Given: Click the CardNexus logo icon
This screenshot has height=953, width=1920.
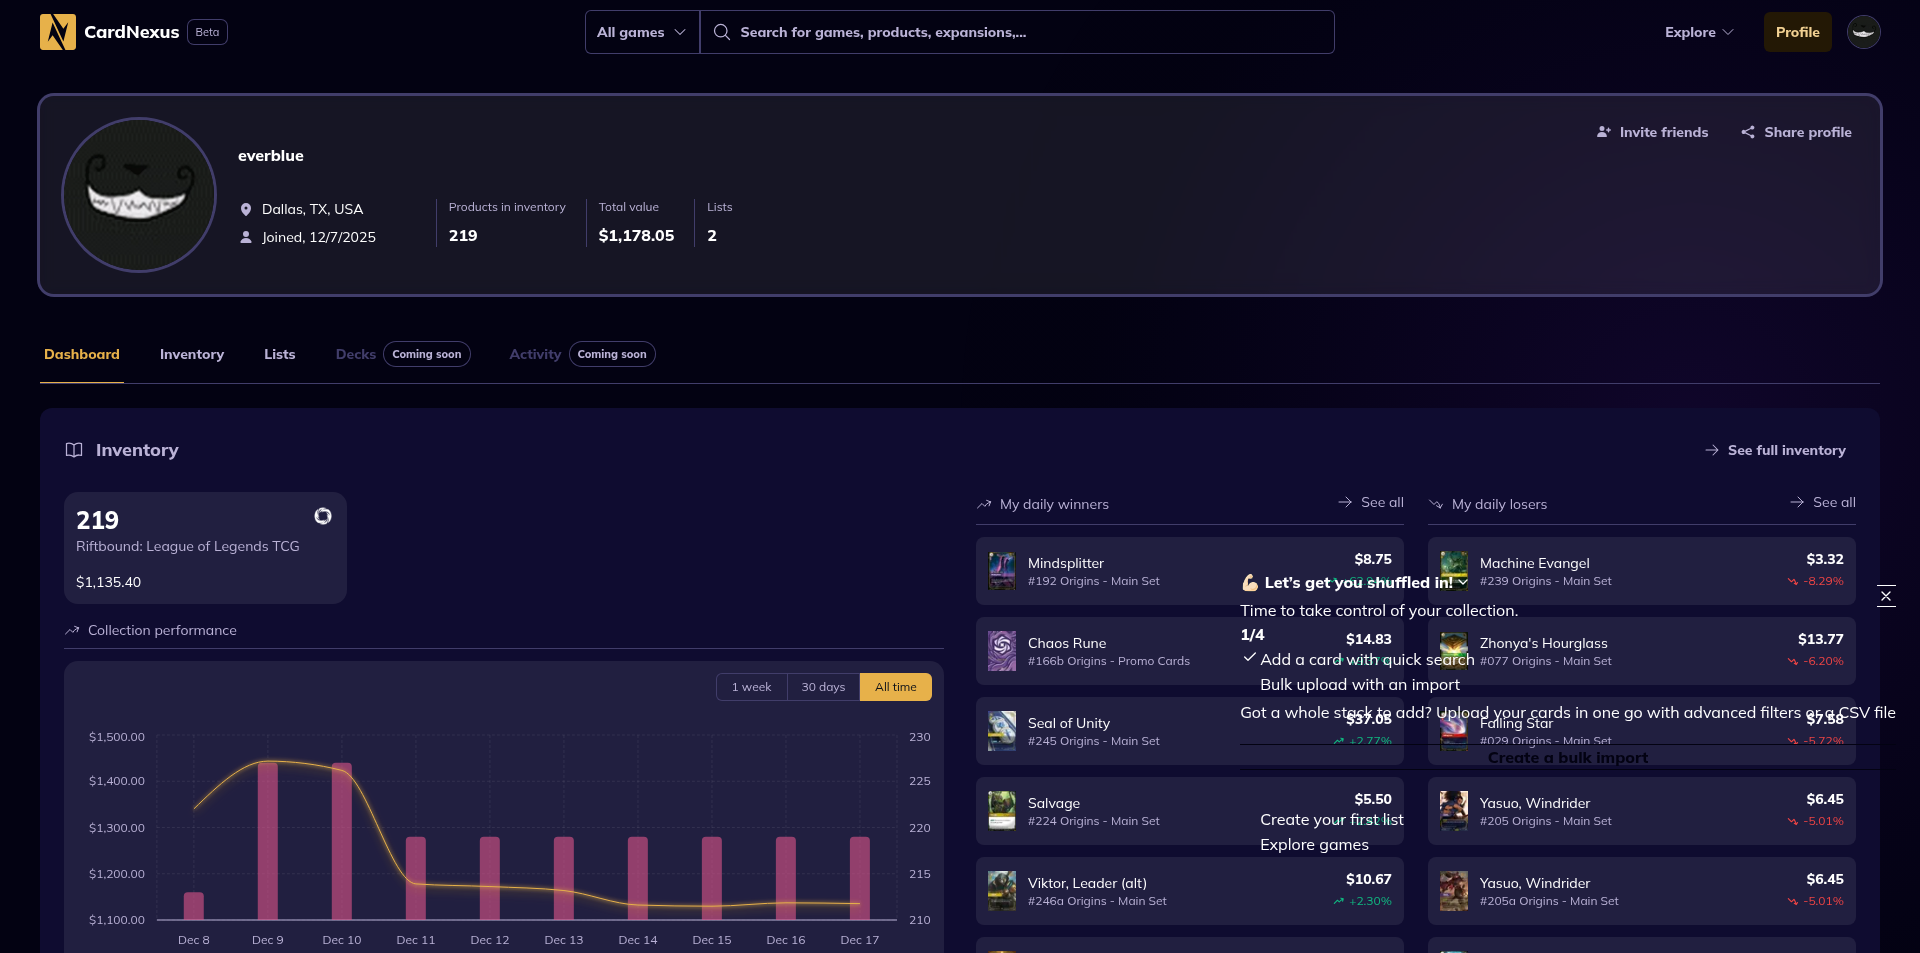Looking at the screenshot, I should tap(57, 32).
